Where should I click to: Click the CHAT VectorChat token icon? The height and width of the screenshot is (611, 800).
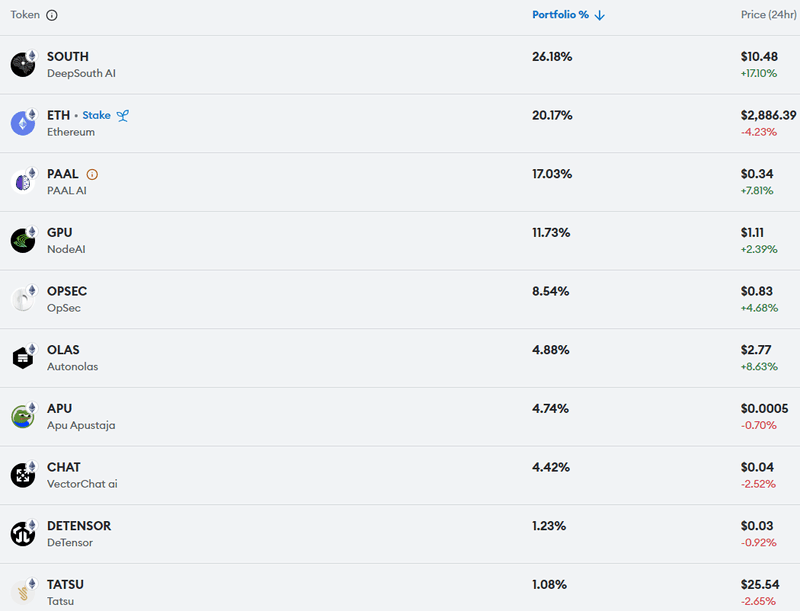tap(23, 475)
